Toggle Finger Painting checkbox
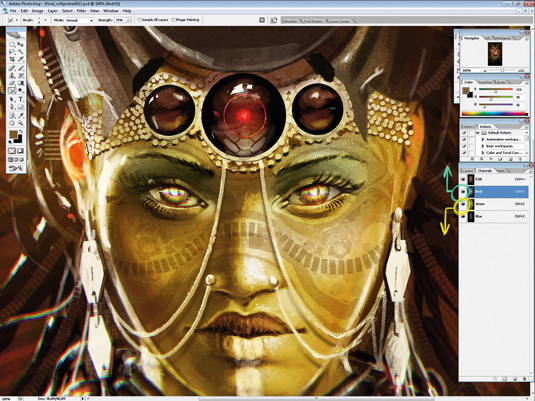 coord(173,20)
